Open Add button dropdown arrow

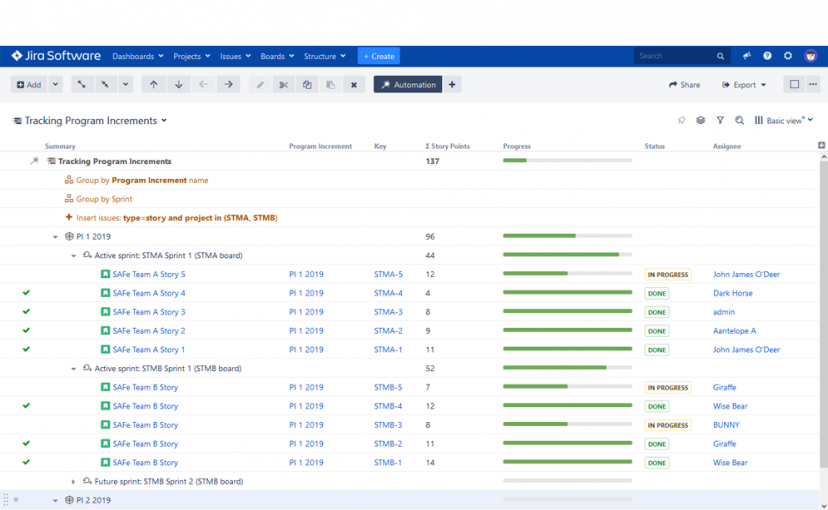coord(55,84)
